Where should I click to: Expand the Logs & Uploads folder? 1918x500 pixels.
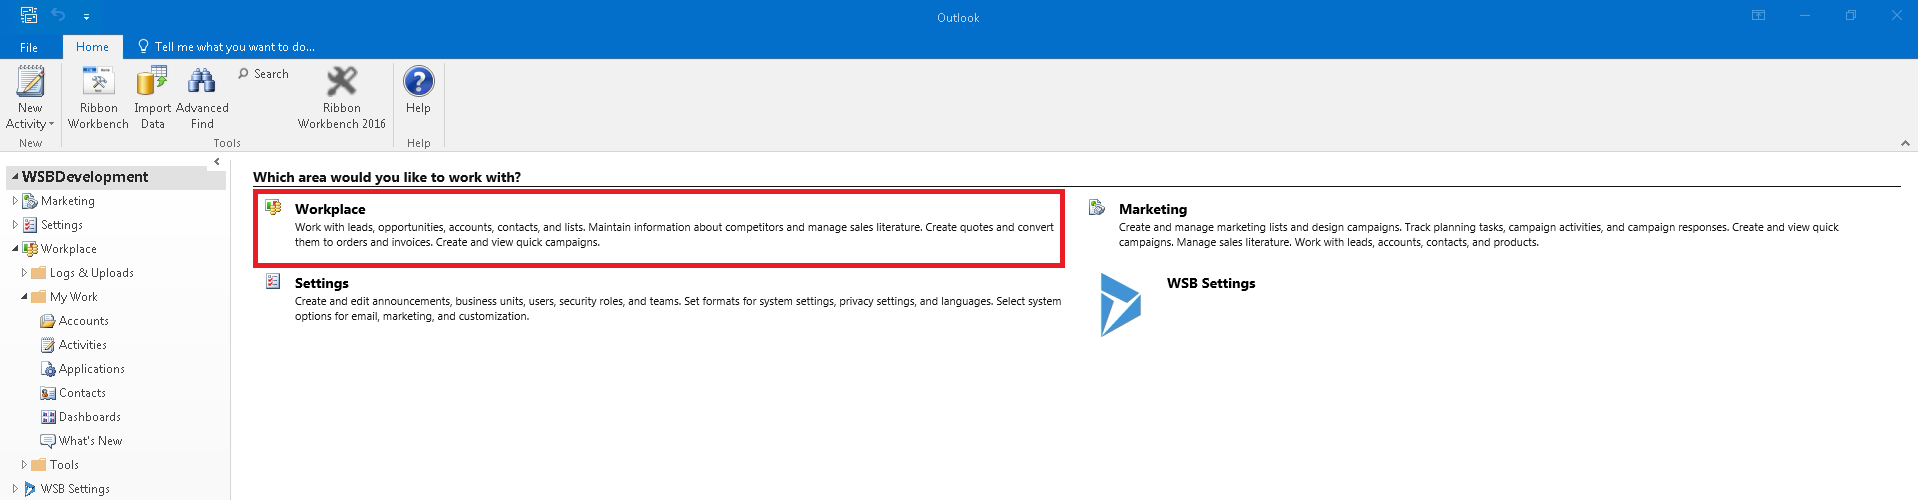(x=24, y=273)
